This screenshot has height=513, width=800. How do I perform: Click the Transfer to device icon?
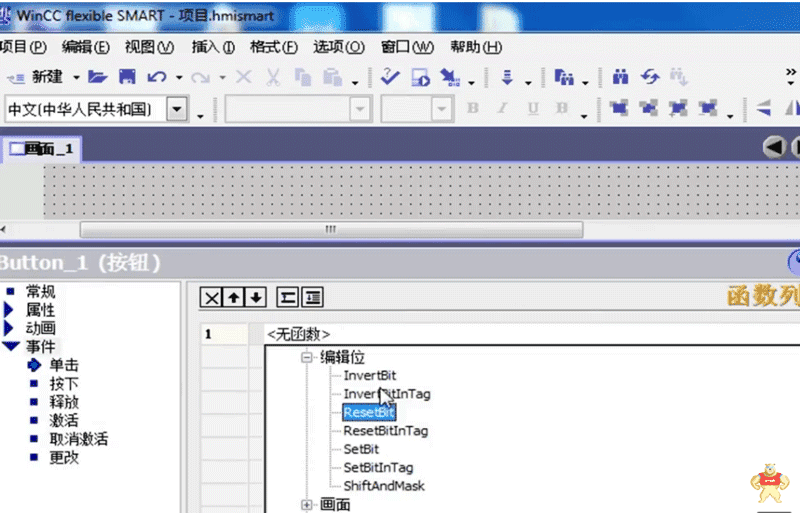pos(450,78)
